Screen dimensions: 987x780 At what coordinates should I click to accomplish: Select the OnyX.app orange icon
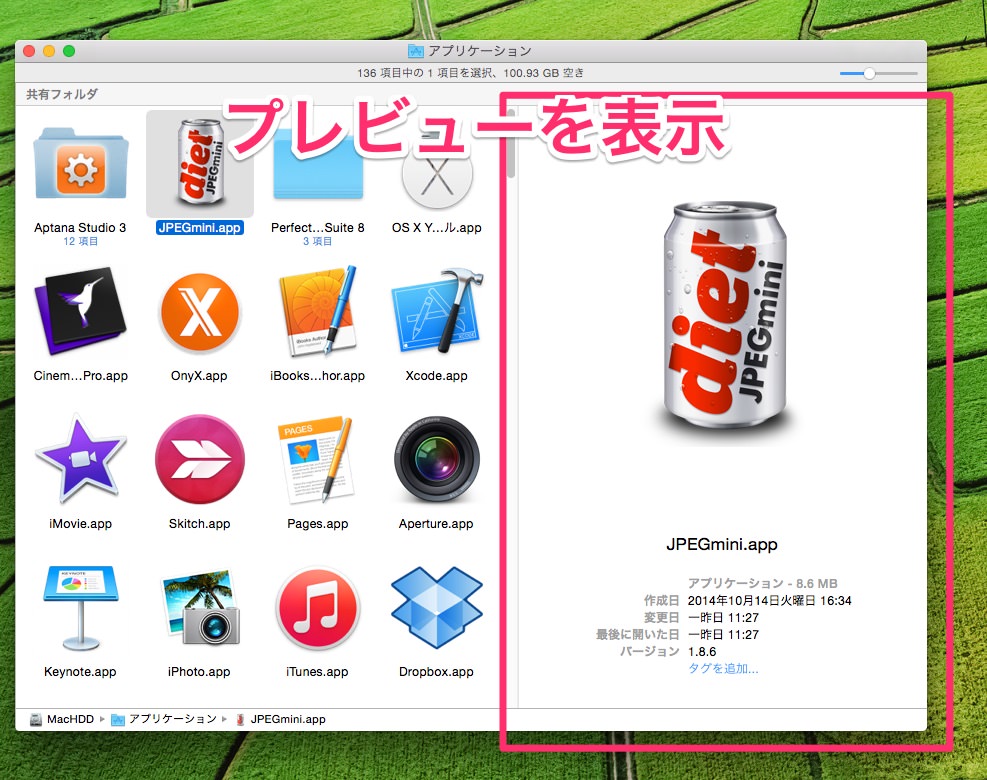[200, 312]
